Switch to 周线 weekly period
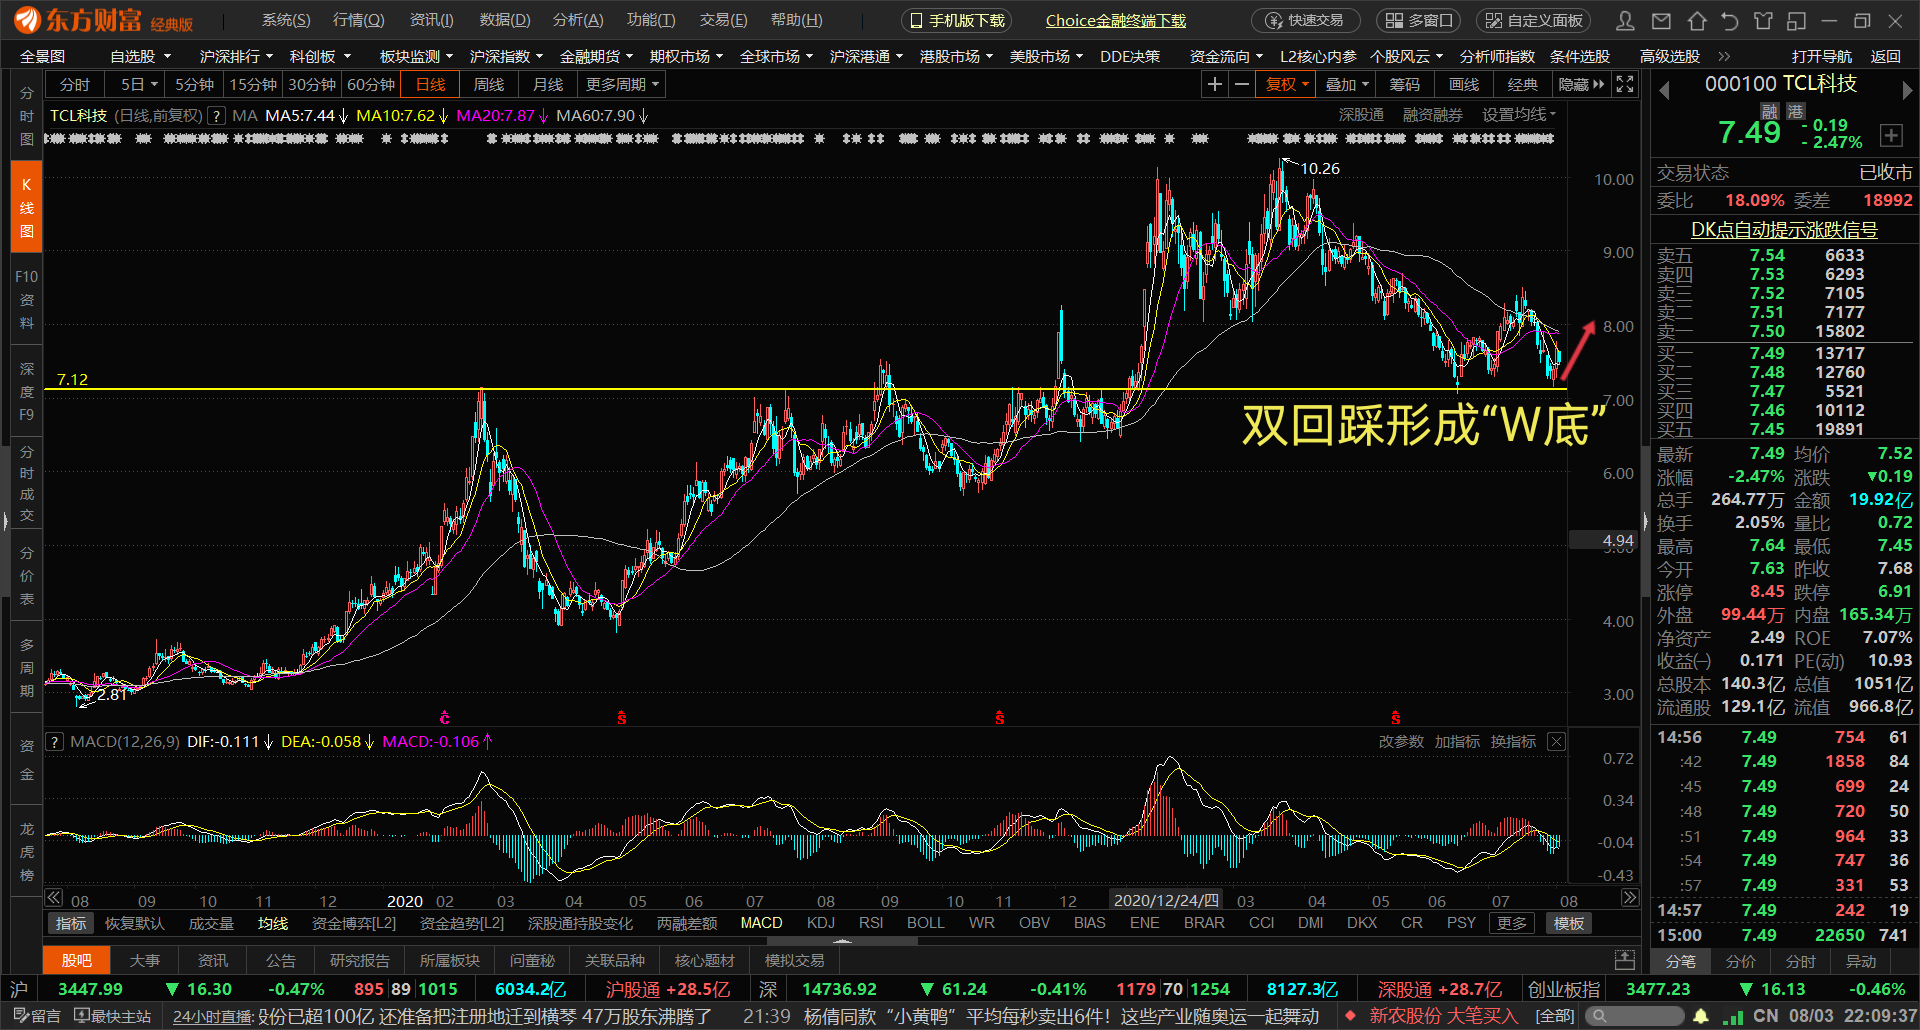 [488, 85]
